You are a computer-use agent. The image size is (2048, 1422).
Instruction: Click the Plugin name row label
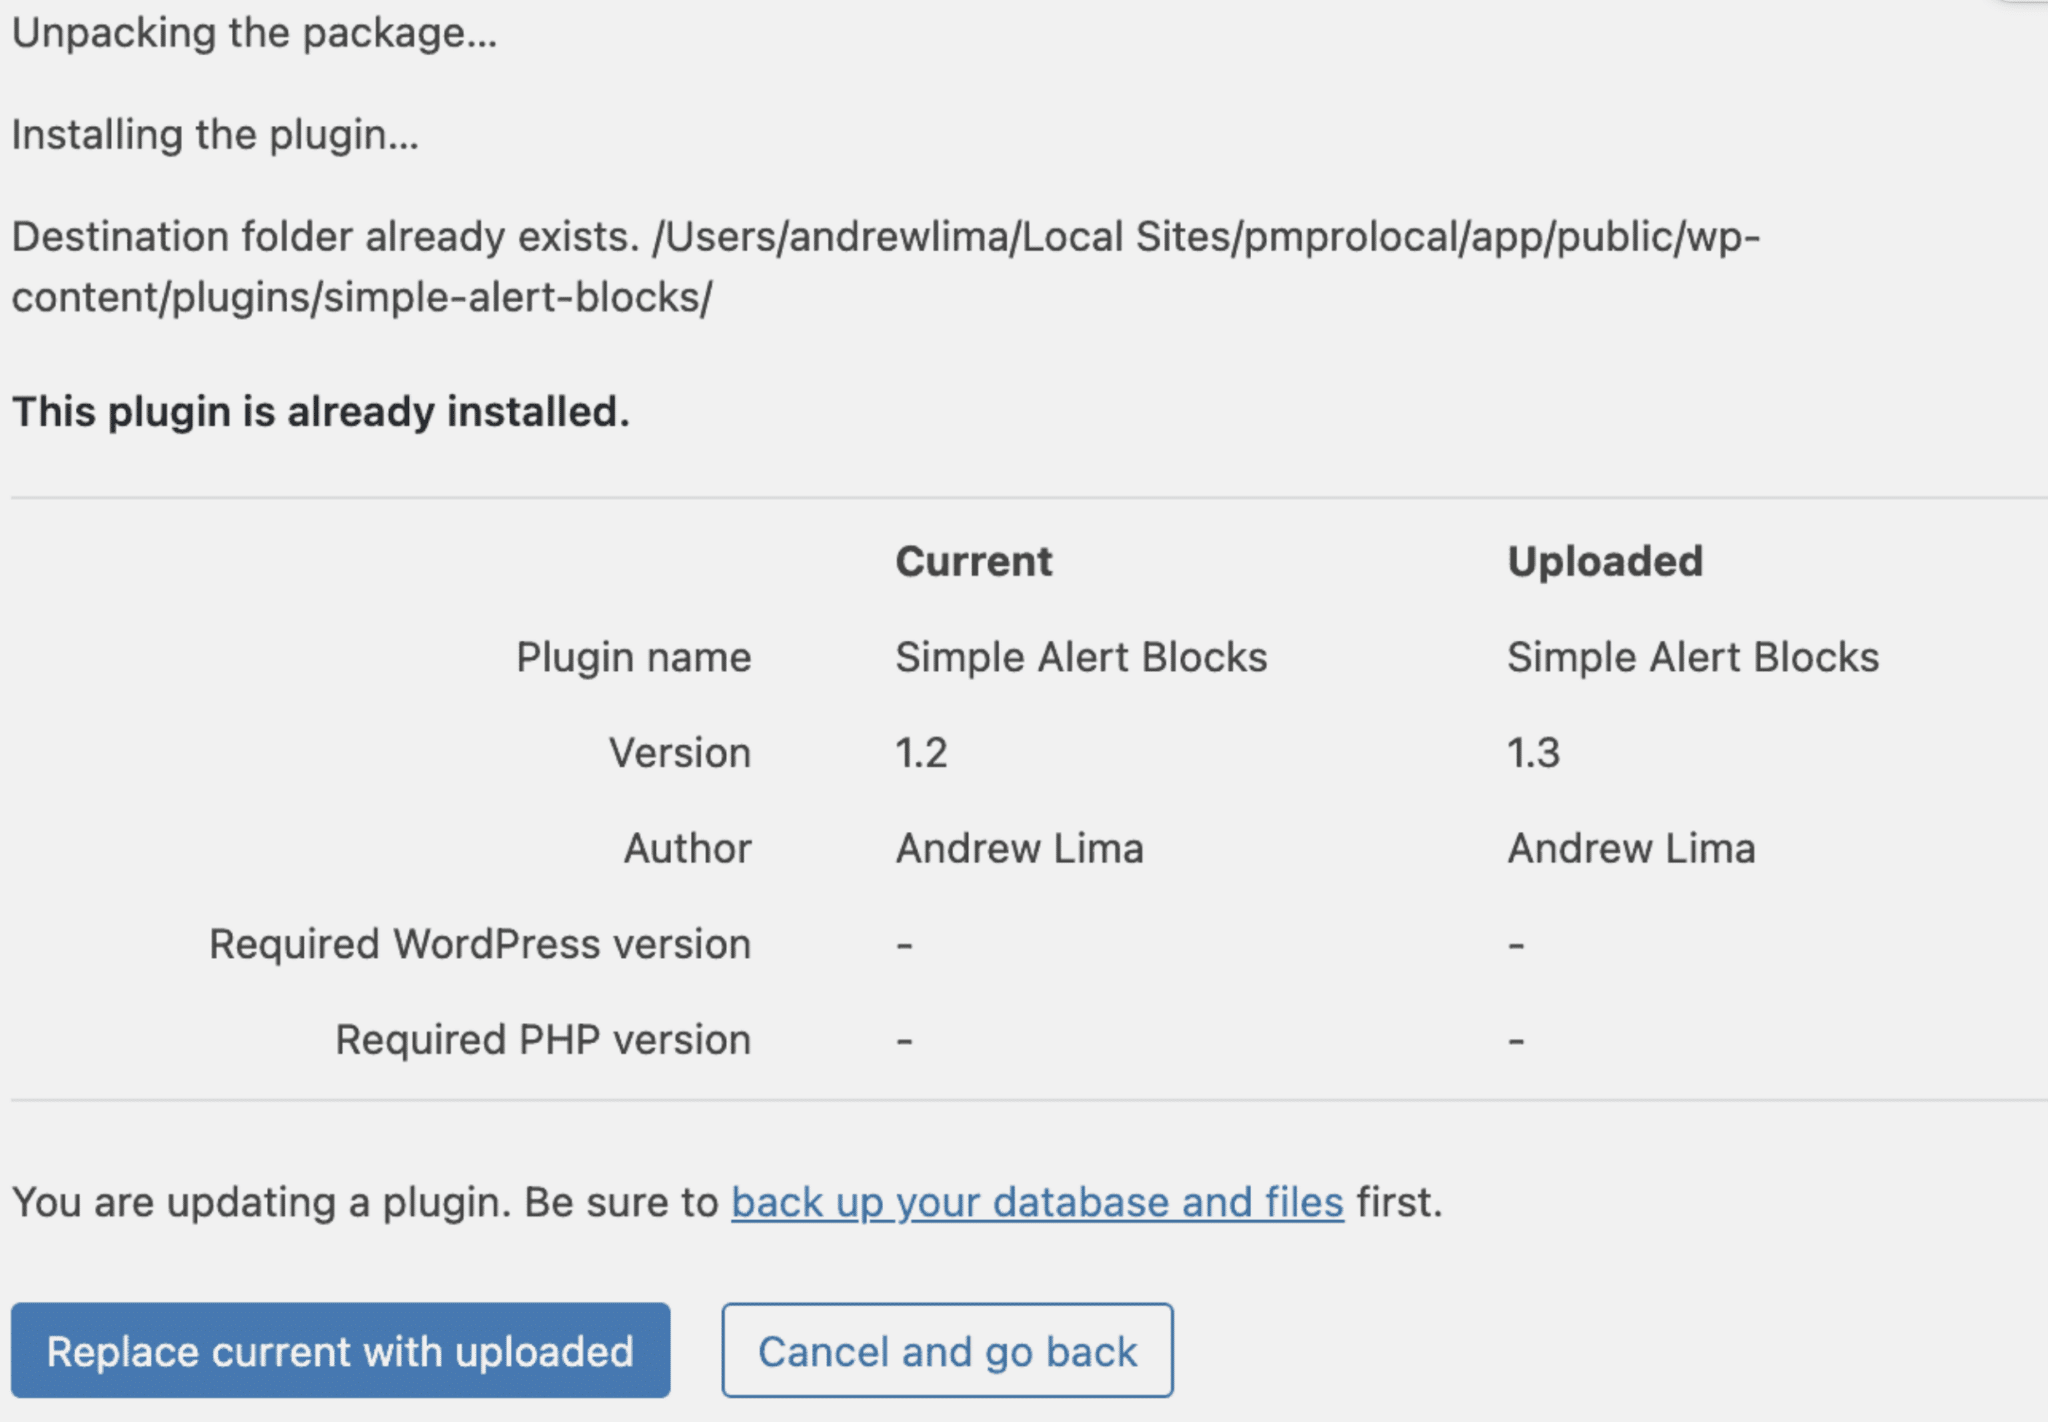[x=634, y=656]
